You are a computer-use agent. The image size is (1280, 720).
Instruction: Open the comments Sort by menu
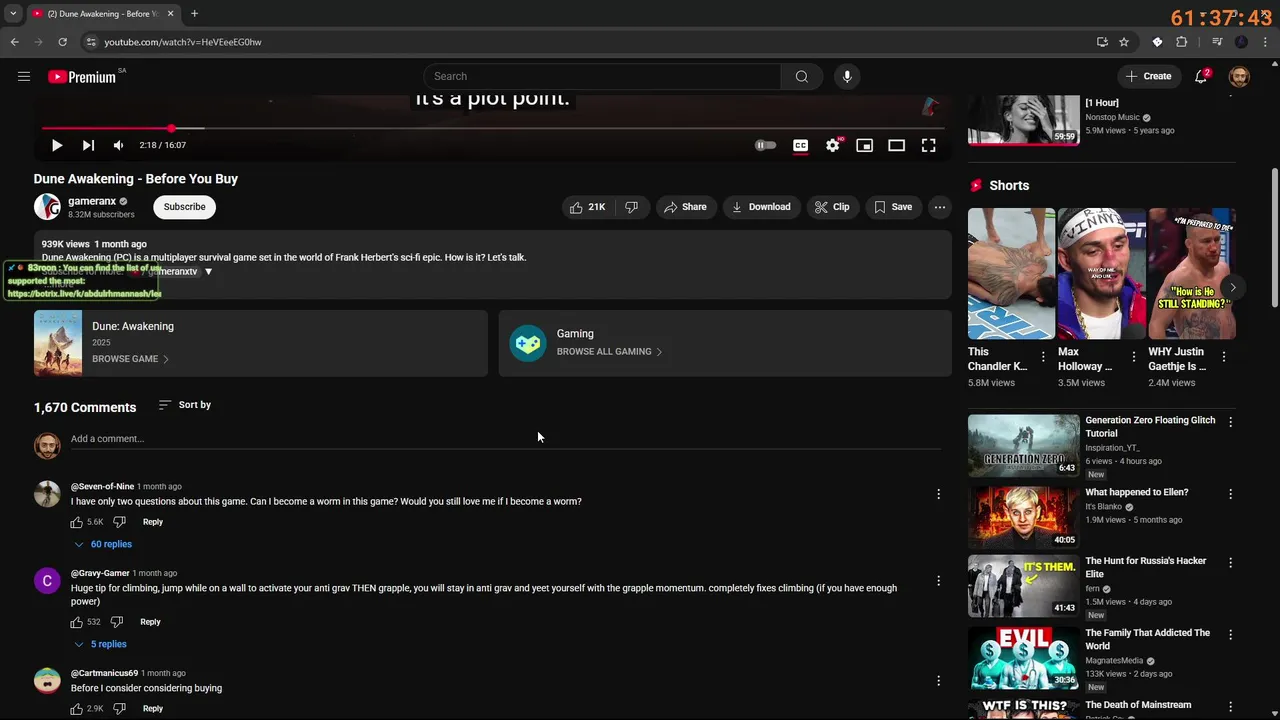pyautogui.click(x=185, y=405)
